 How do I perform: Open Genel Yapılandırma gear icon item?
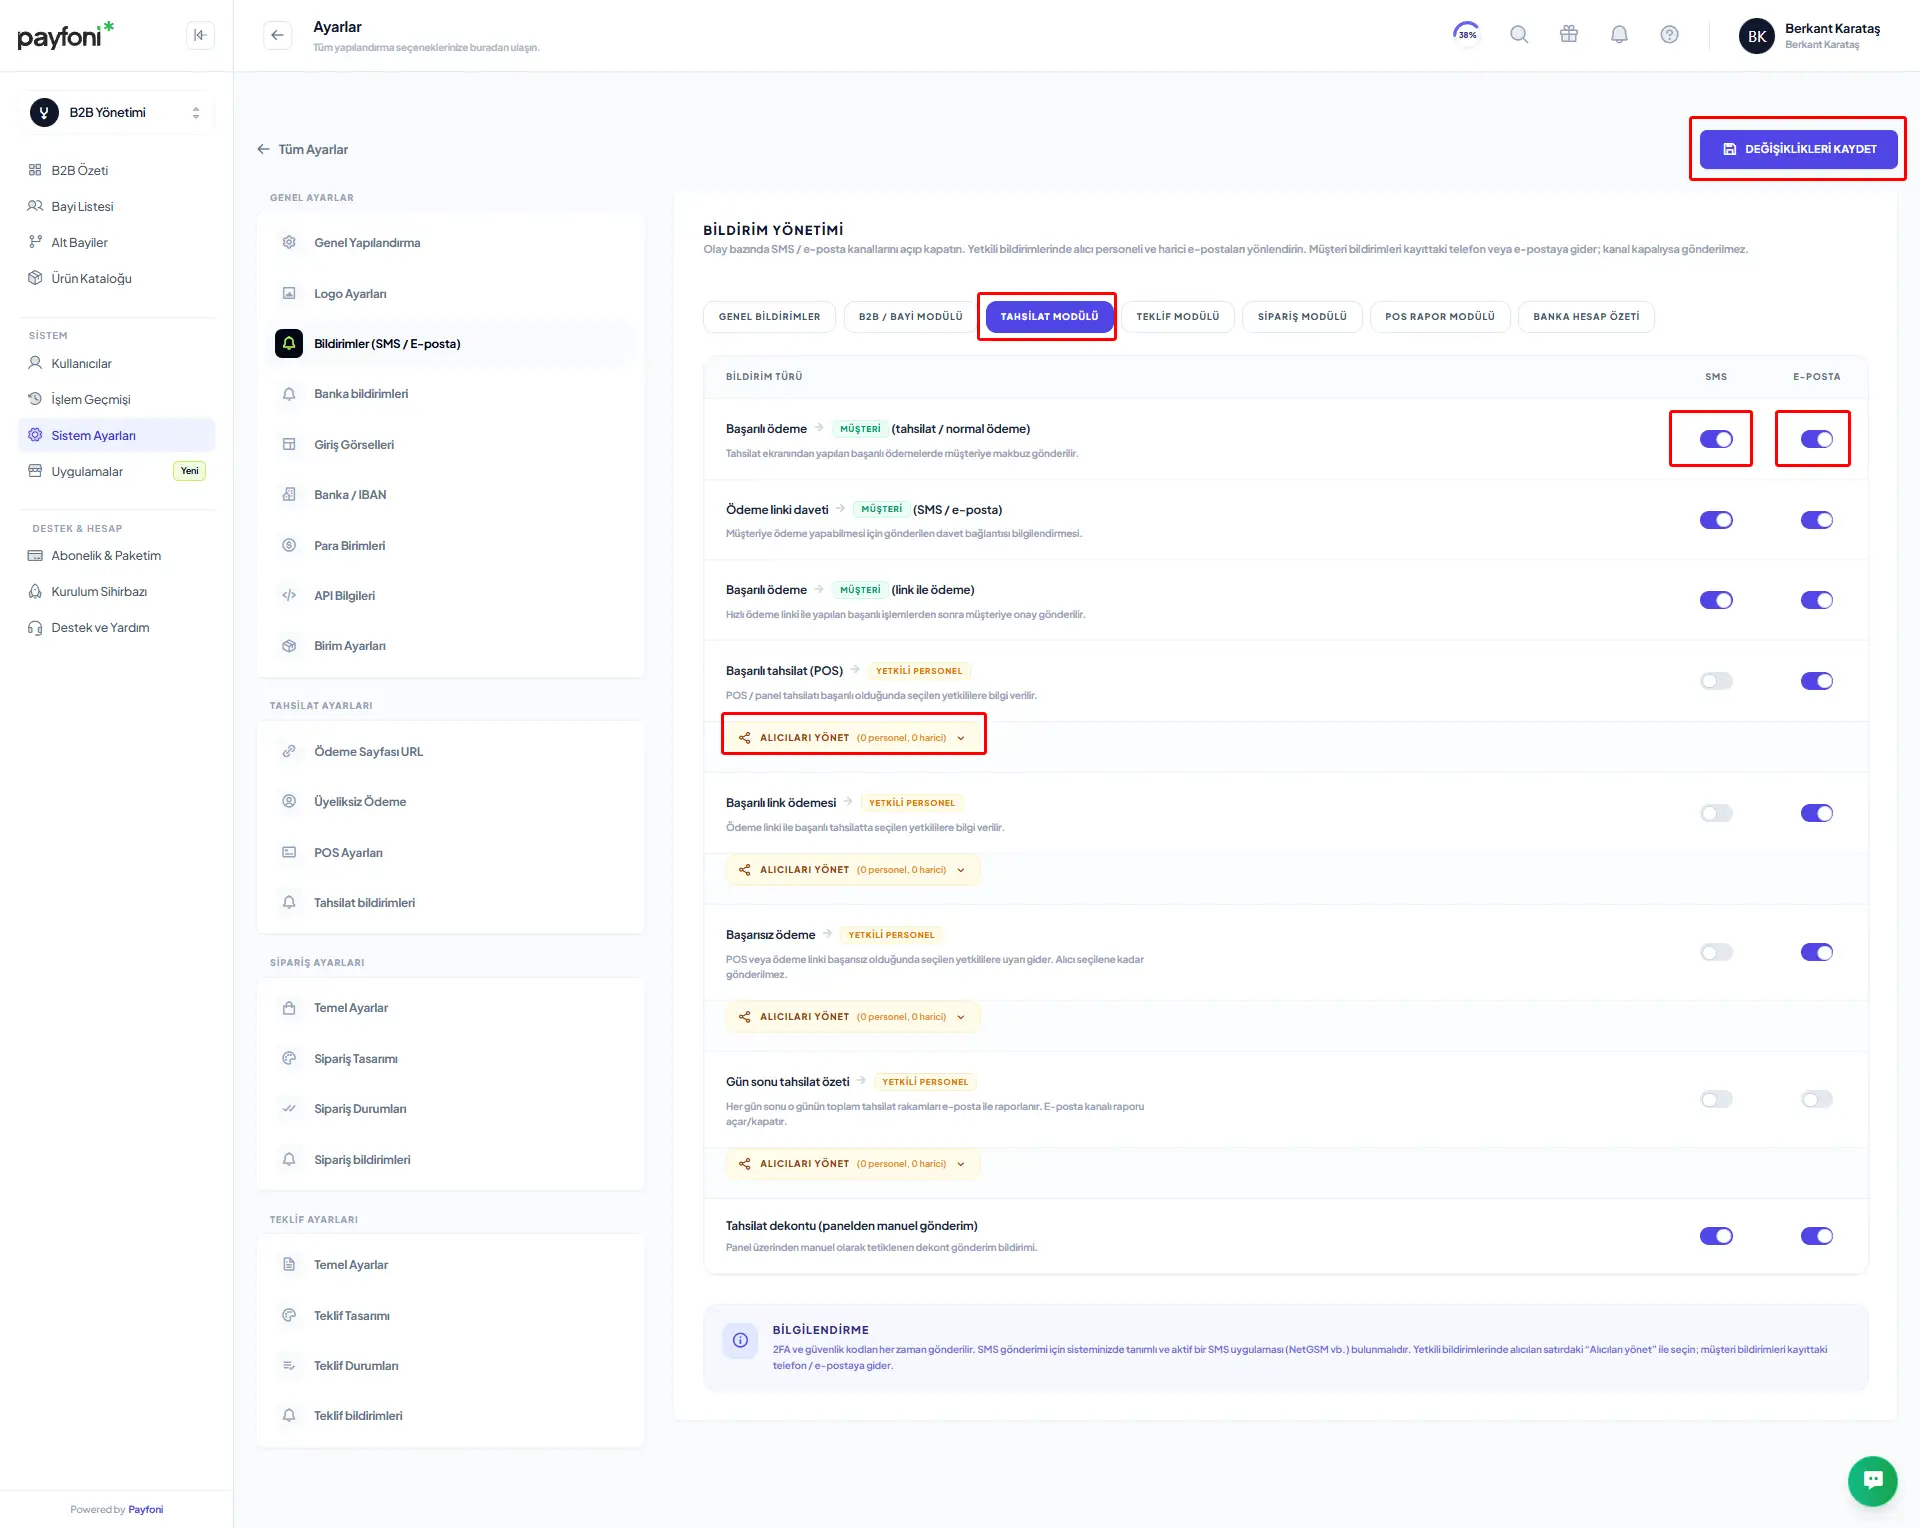pos(450,243)
